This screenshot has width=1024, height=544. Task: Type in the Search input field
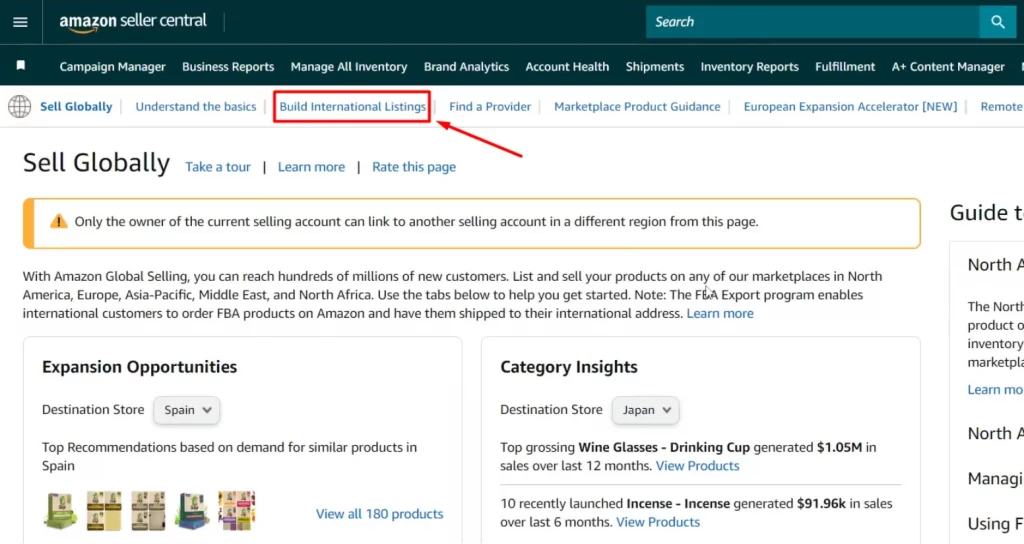coord(810,22)
